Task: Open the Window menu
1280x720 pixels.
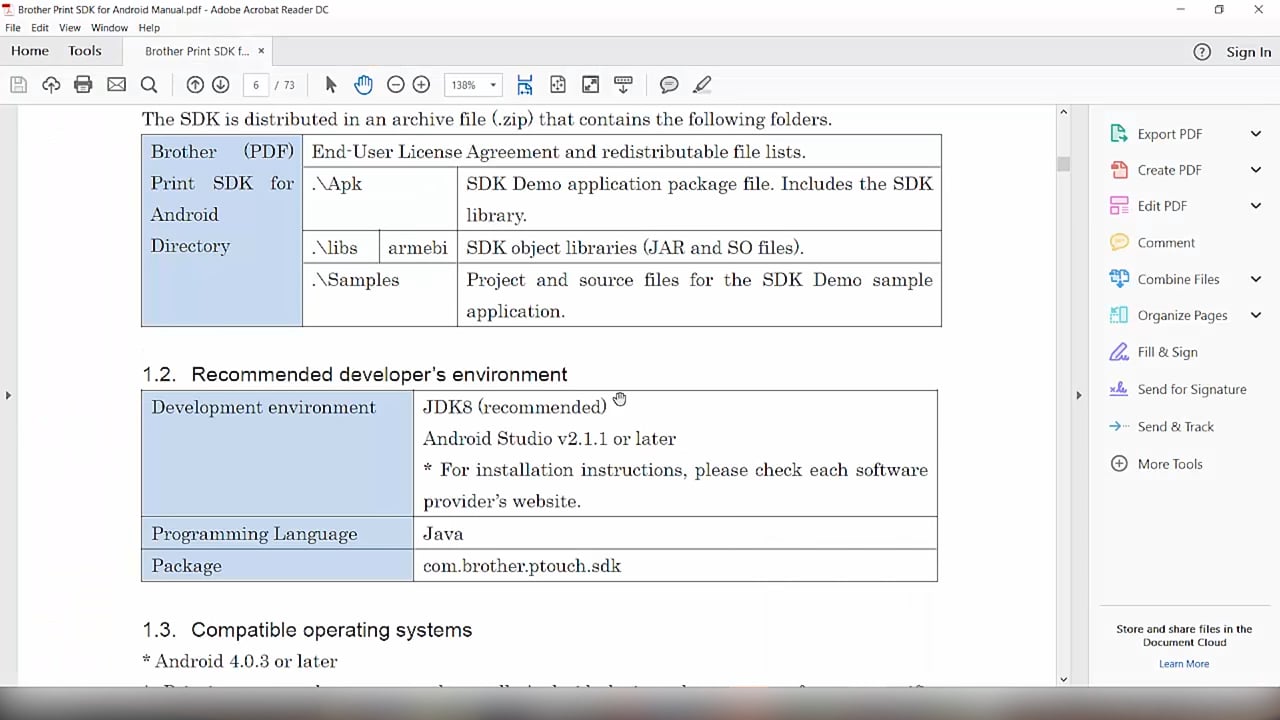Action: coord(110,28)
